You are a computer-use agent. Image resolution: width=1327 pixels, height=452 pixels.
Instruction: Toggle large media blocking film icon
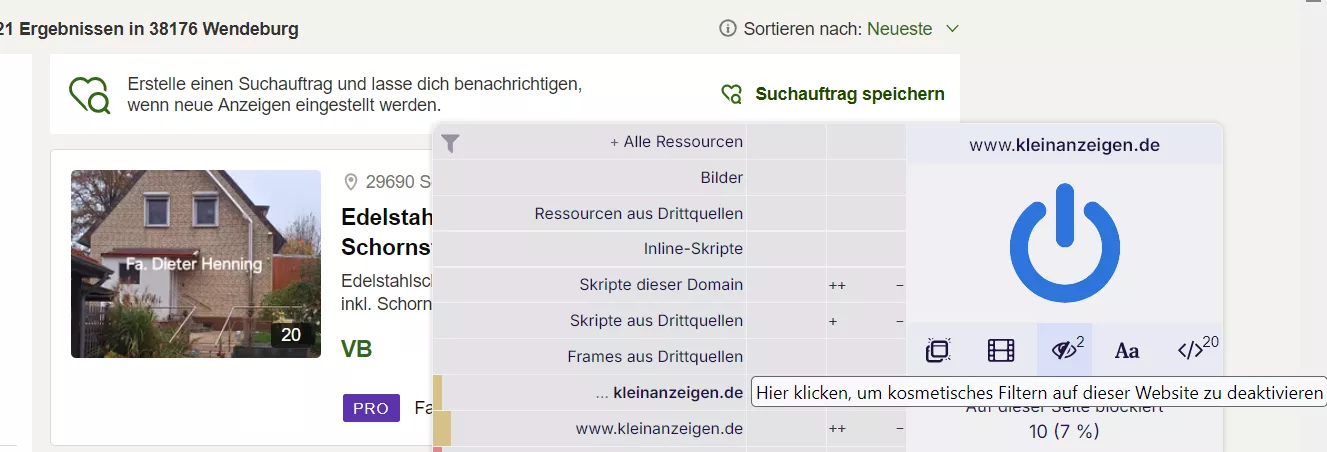1001,350
